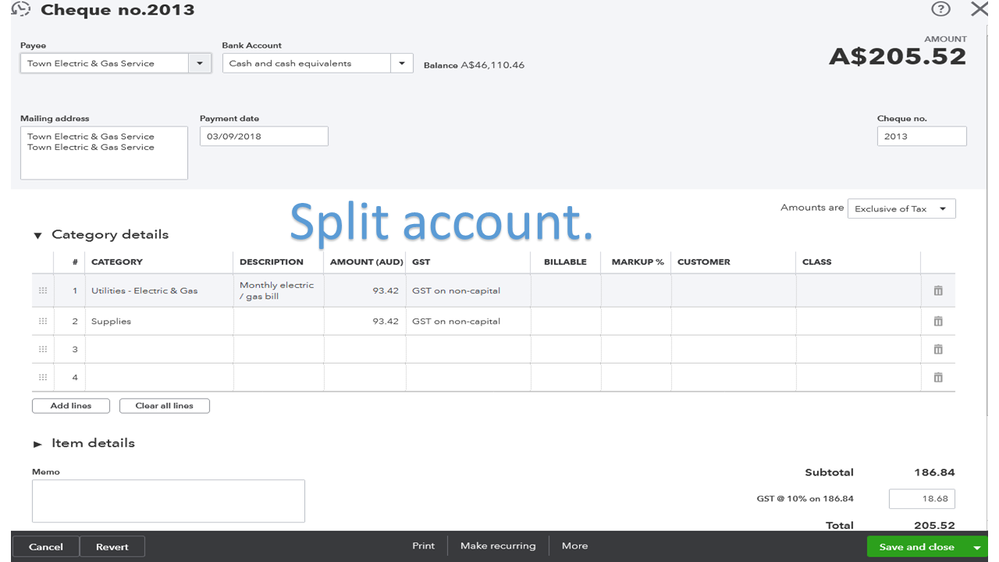Select Utilities - Electric & Gas category cell

tap(159, 291)
